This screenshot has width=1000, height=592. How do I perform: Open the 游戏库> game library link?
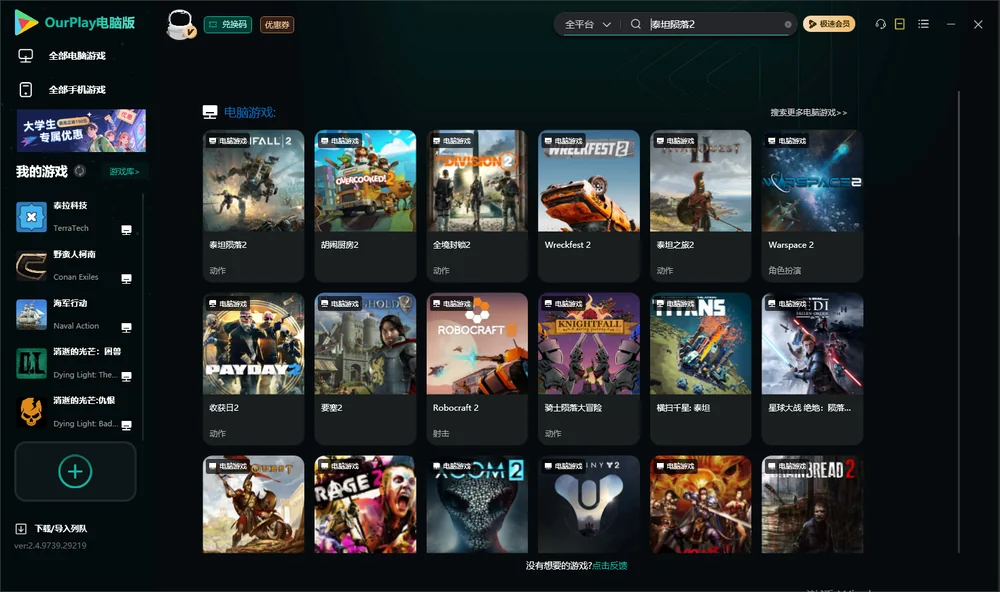point(124,172)
